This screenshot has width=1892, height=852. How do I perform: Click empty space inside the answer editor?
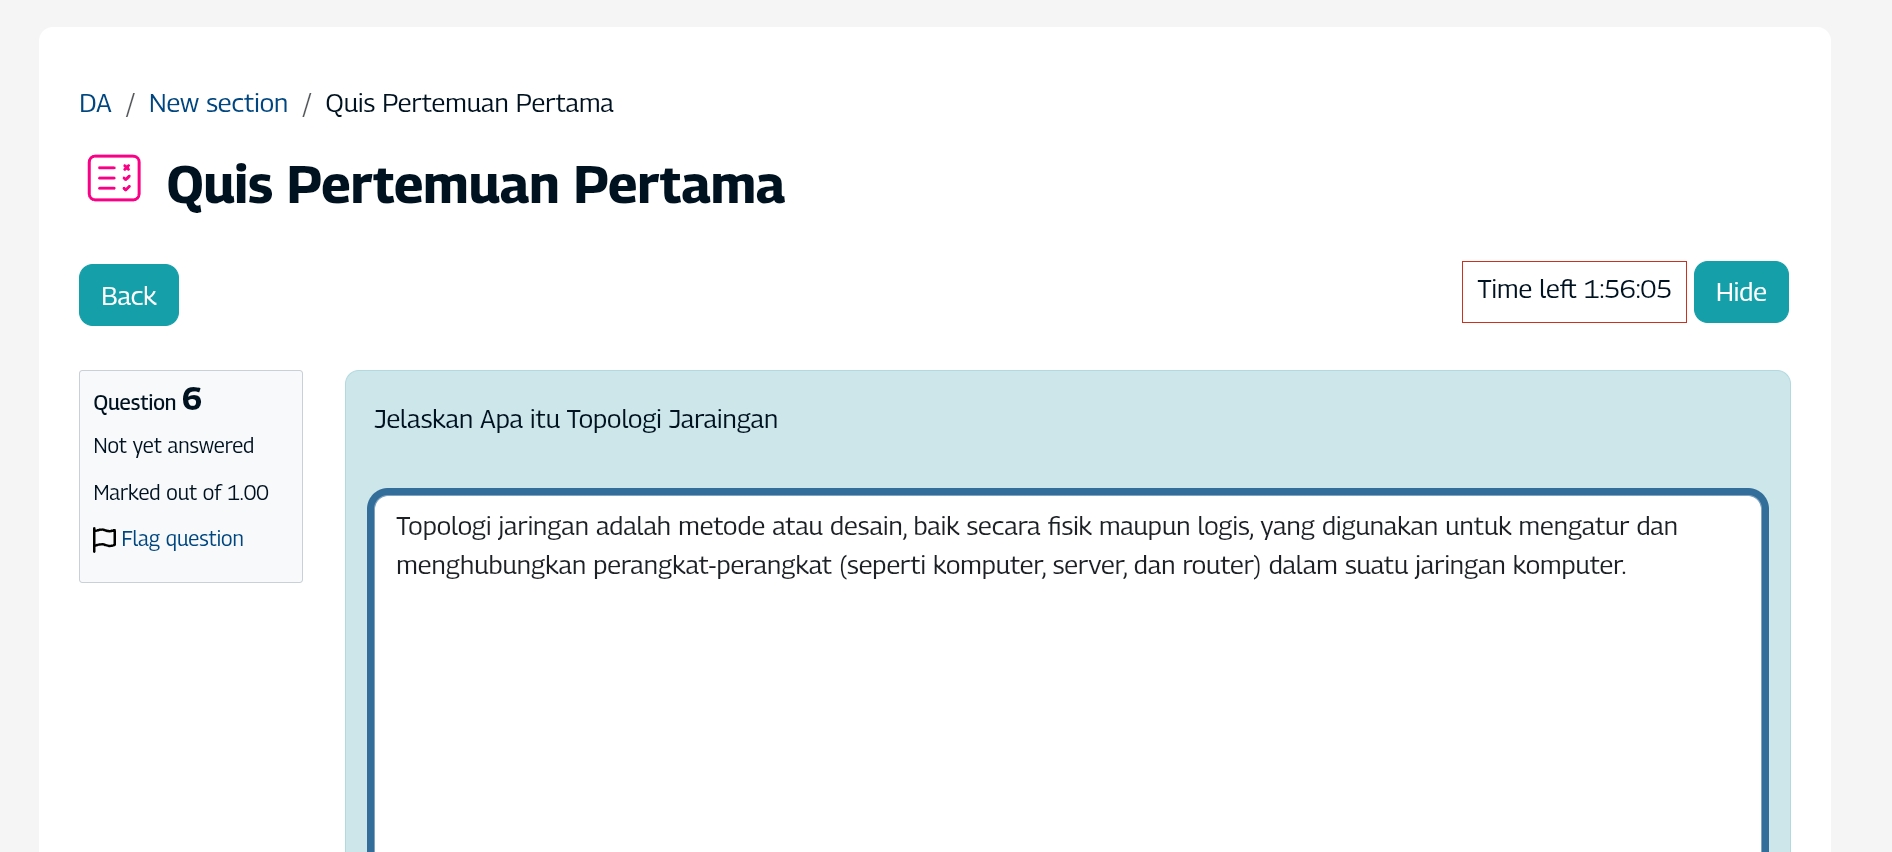(1066, 720)
